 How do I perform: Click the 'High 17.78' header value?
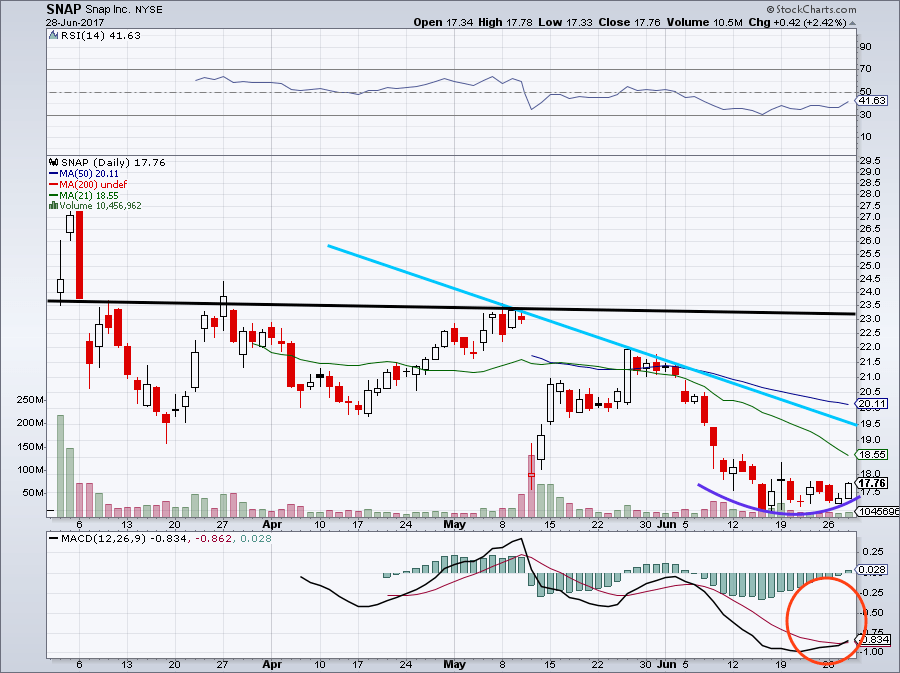click(x=505, y=22)
